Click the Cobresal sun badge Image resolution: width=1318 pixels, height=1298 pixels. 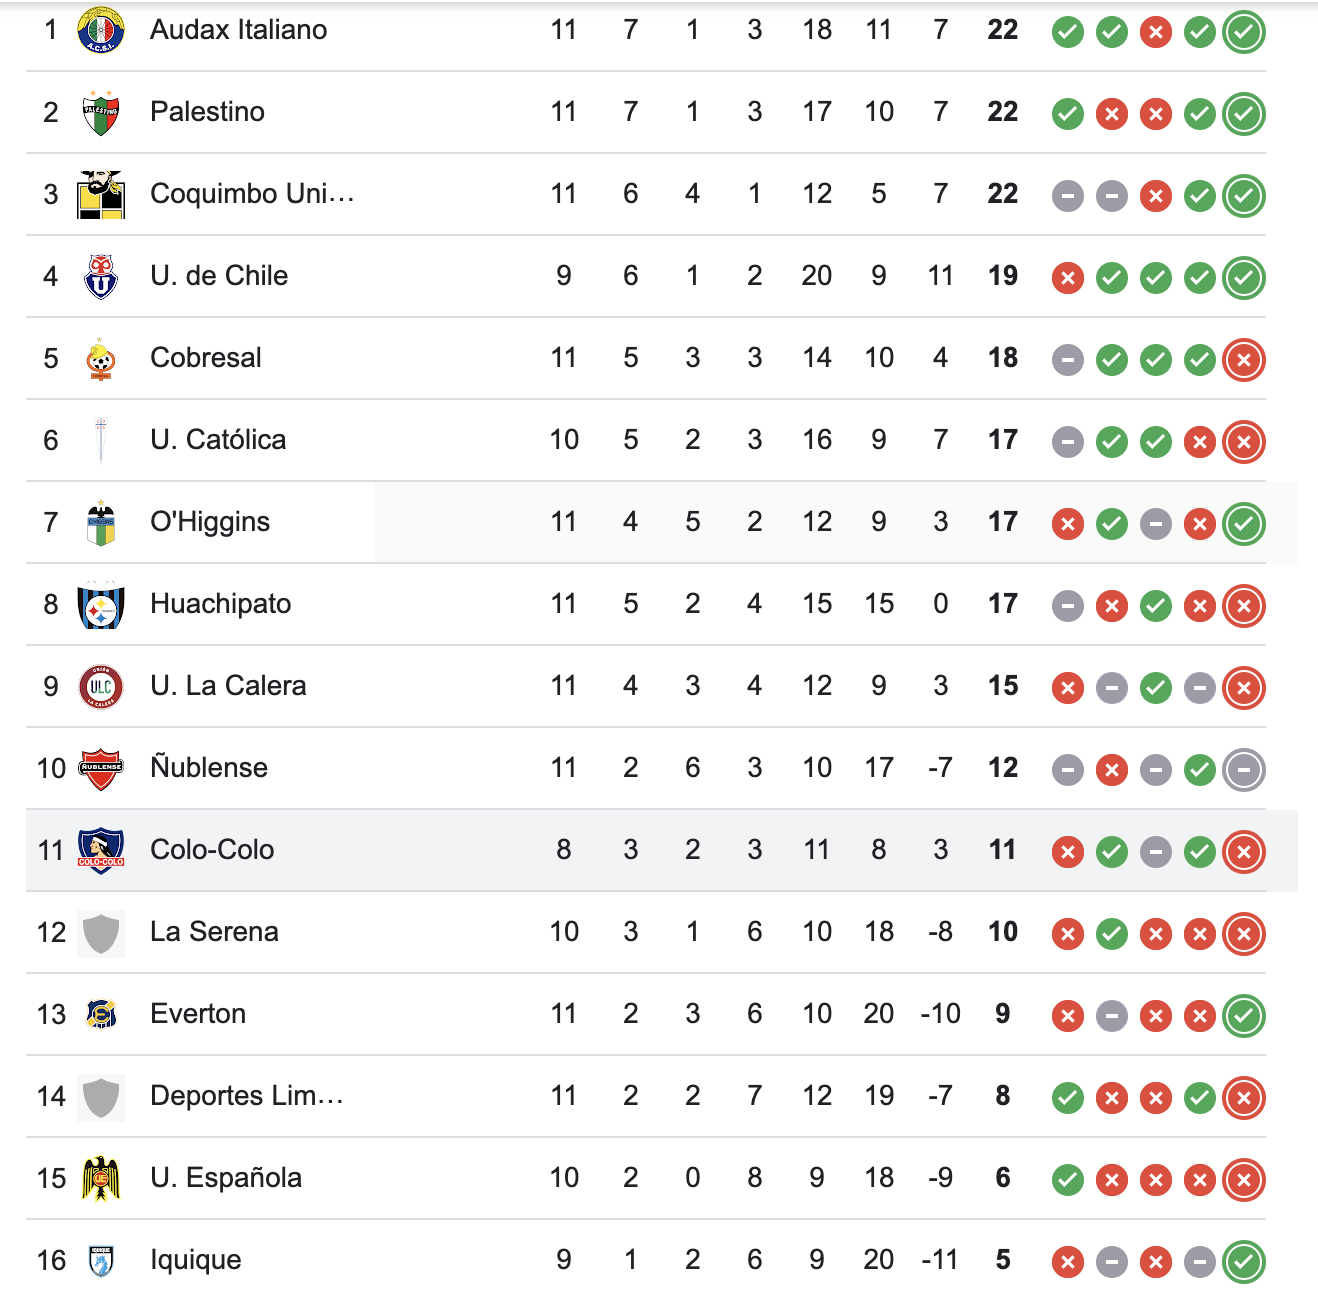(99, 358)
